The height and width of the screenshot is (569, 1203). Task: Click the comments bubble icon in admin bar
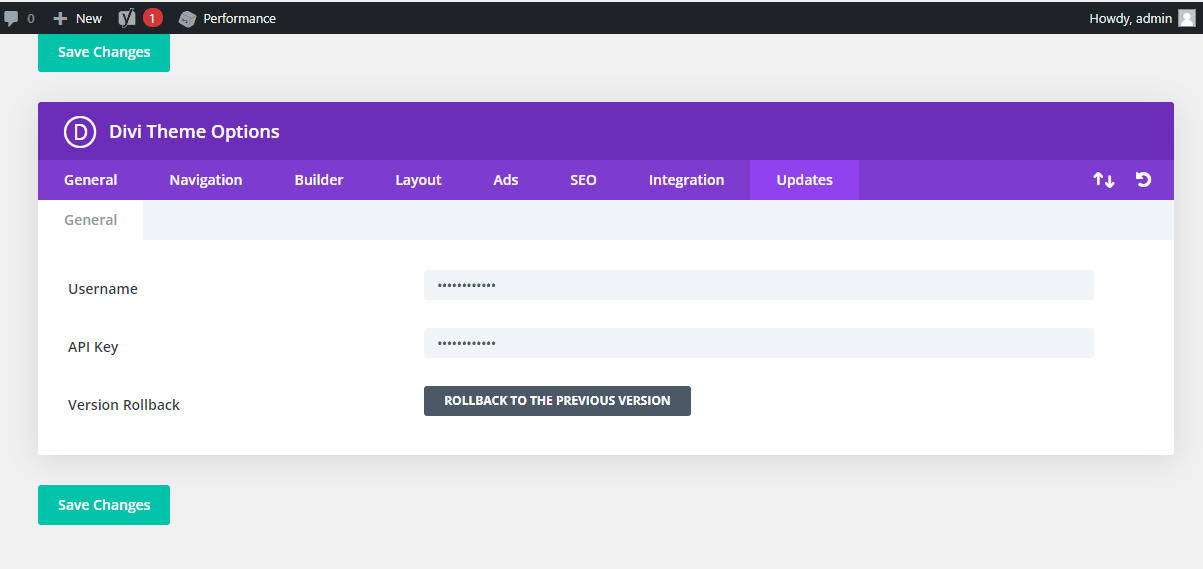(x=12, y=19)
